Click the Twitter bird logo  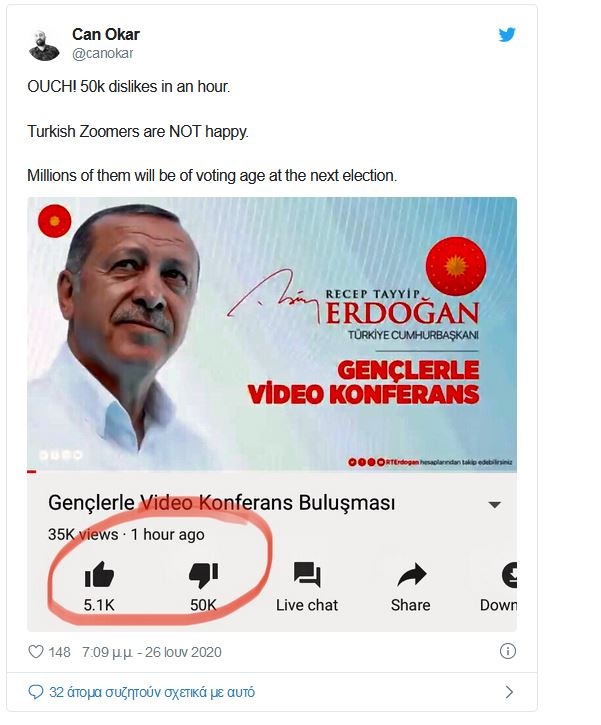coord(507,35)
